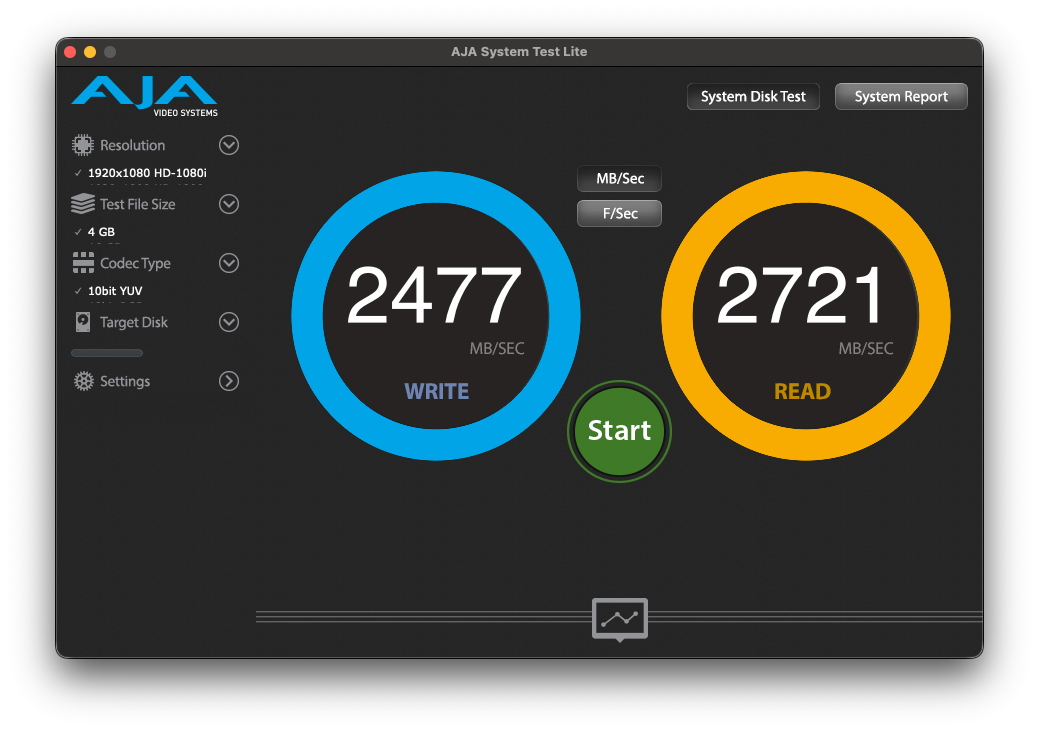The height and width of the screenshot is (732, 1039).
Task: Click the Settings label
Action: (125, 381)
